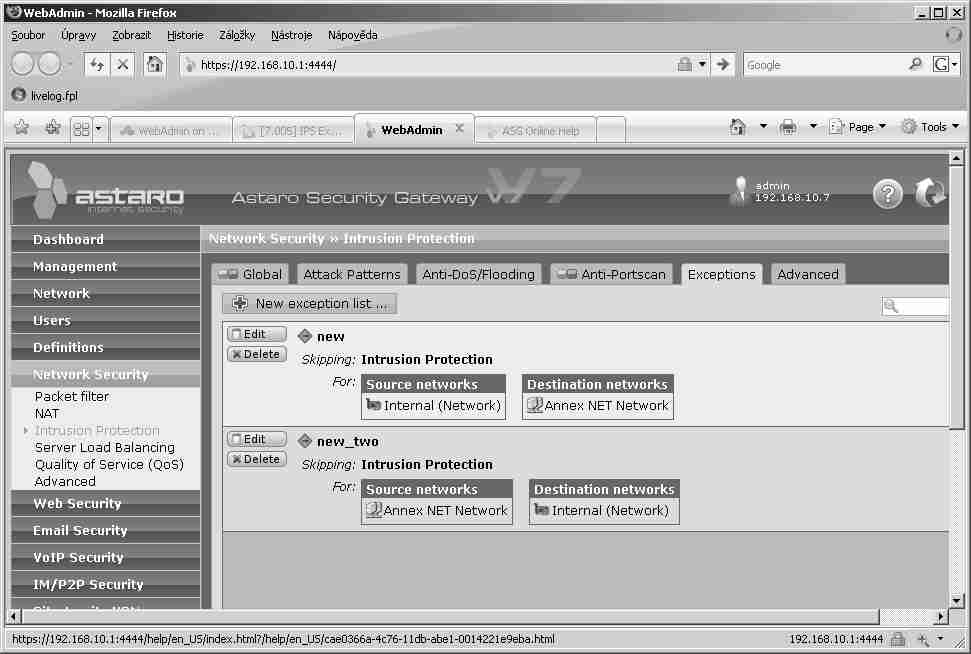Image resolution: width=971 pixels, height=654 pixels.
Task: Click the magnifier icon in the Google search box
Action: 915,64
